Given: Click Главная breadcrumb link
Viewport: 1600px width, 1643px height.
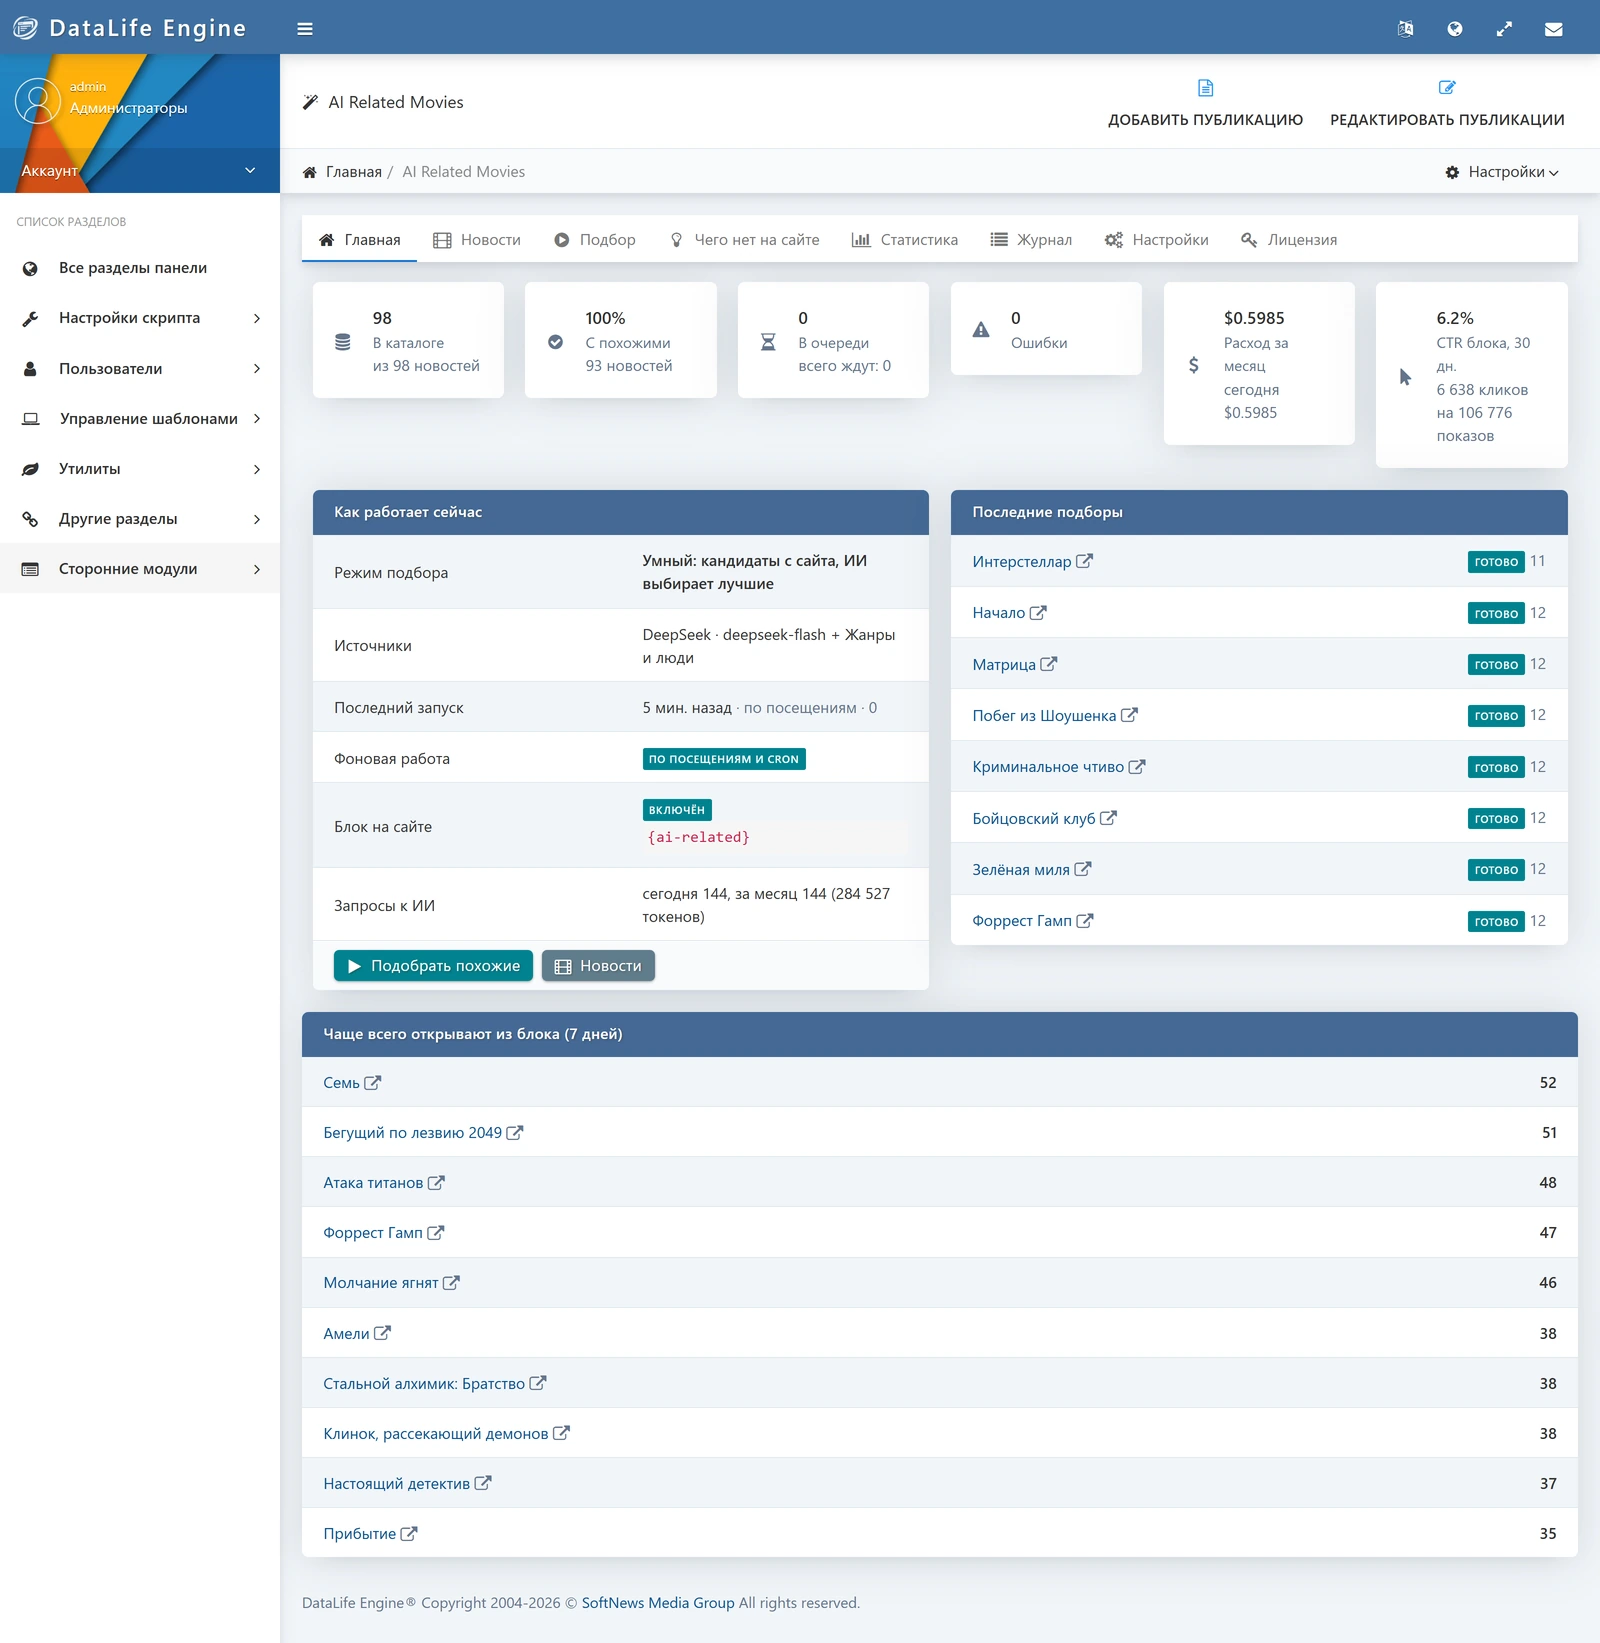Looking at the screenshot, I should (354, 172).
